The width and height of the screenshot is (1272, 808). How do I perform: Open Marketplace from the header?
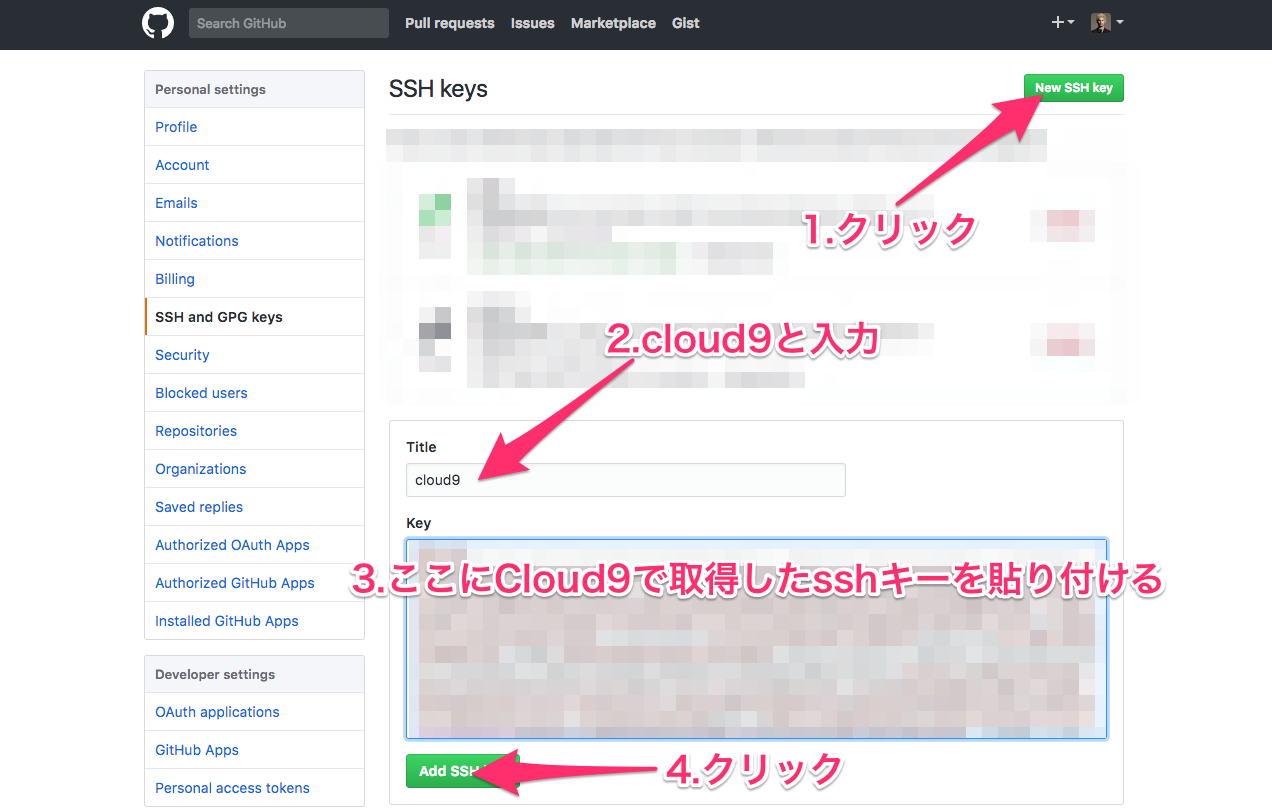click(613, 23)
